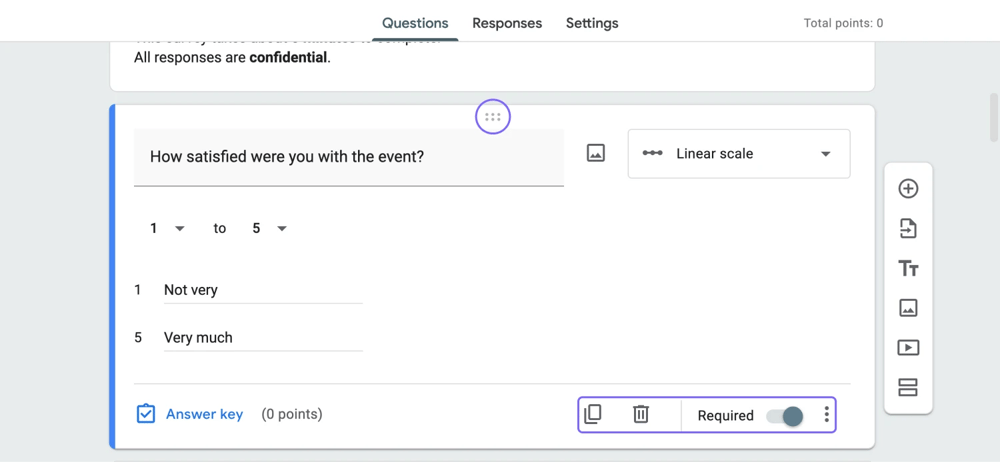1000x462 pixels.
Task: Duplicate the satisfaction question
Action: point(593,414)
